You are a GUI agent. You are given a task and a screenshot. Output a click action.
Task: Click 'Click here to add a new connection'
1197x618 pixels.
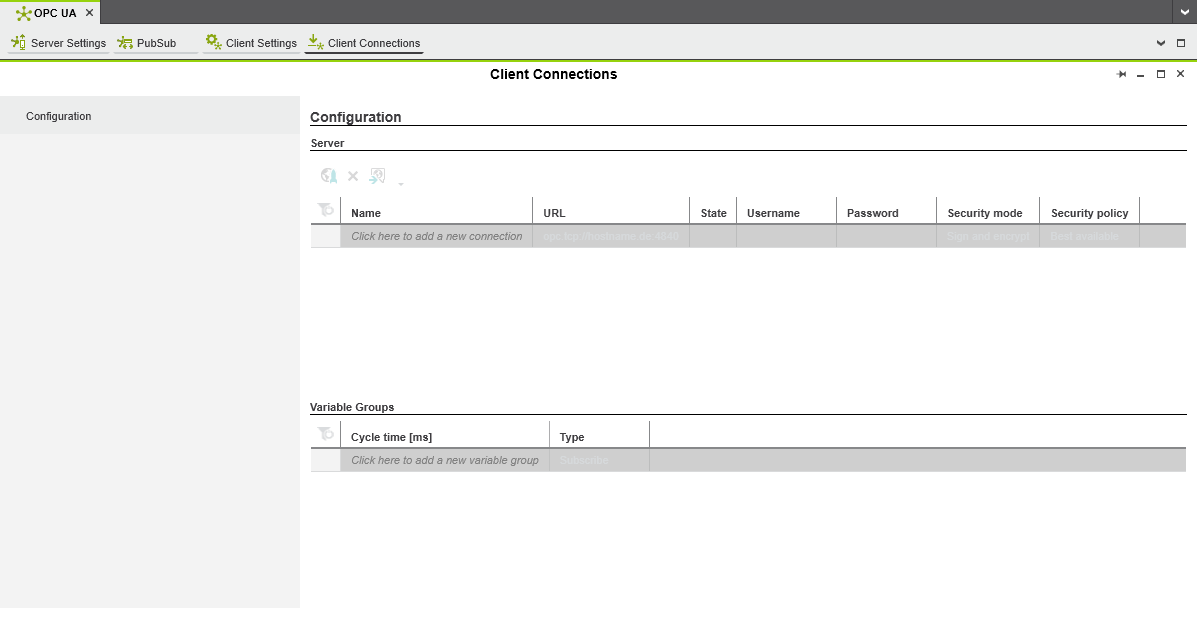point(437,237)
